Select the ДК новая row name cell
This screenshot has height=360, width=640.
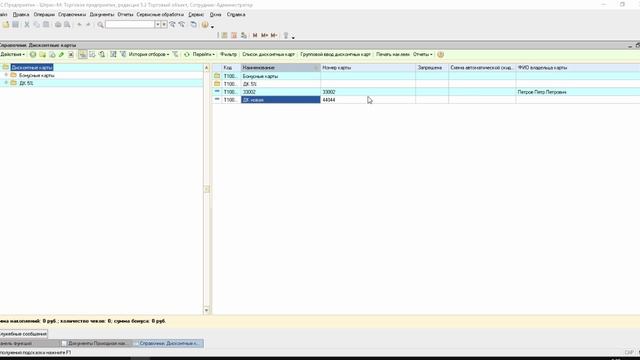coord(280,100)
